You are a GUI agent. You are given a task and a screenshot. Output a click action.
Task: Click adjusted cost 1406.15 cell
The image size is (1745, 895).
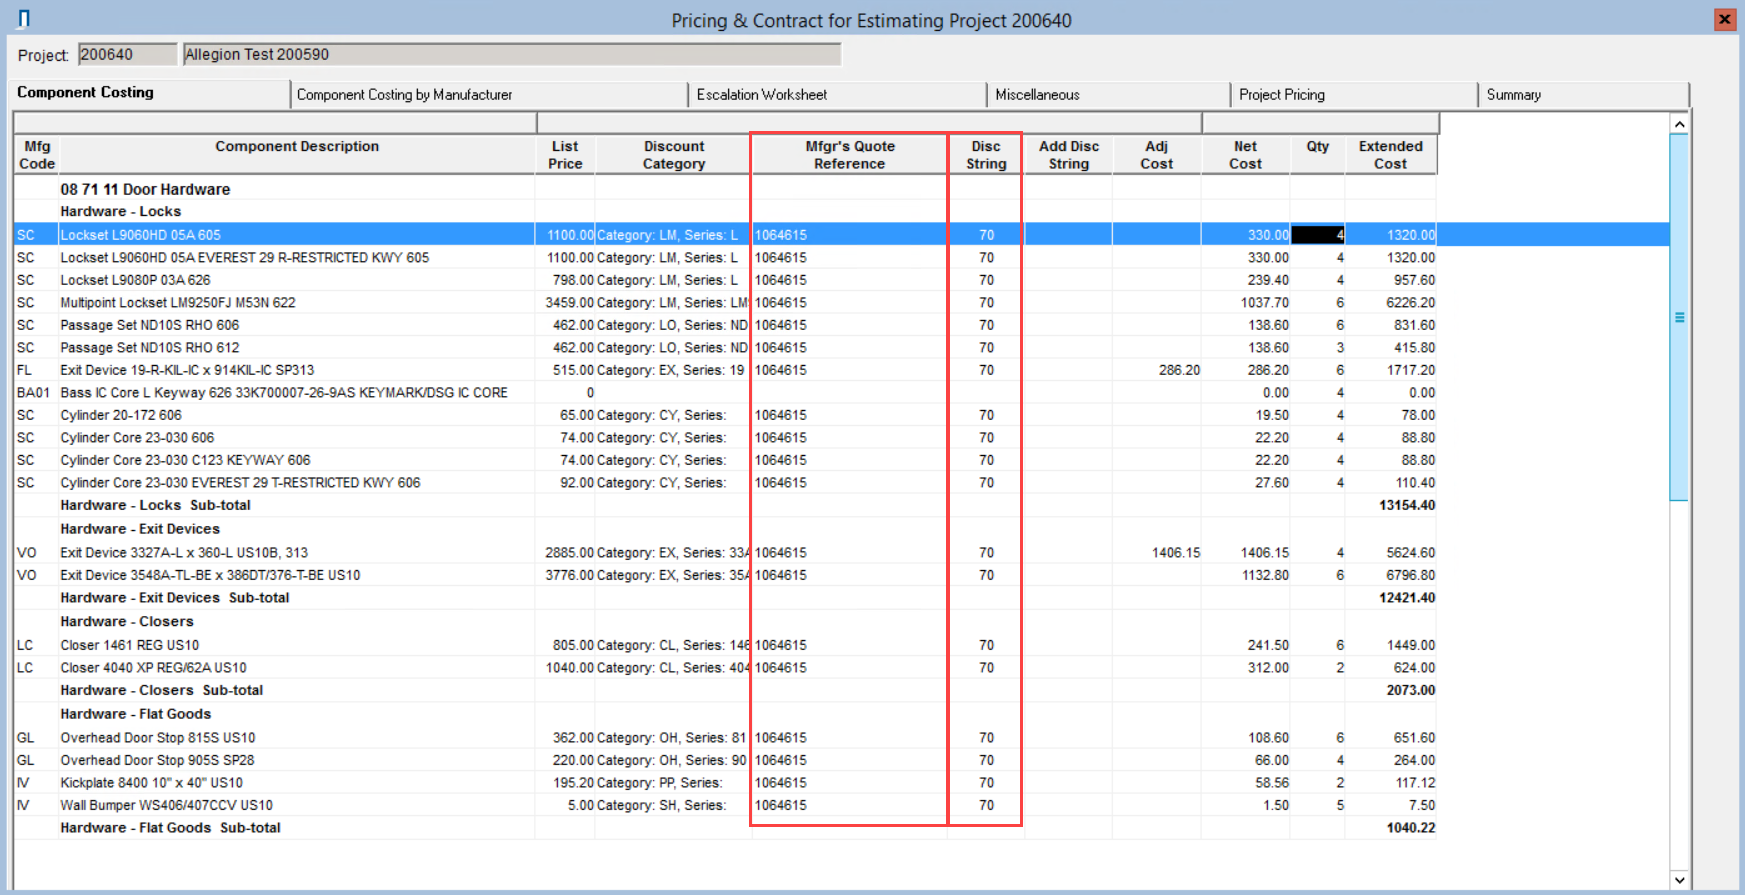click(1157, 553)
